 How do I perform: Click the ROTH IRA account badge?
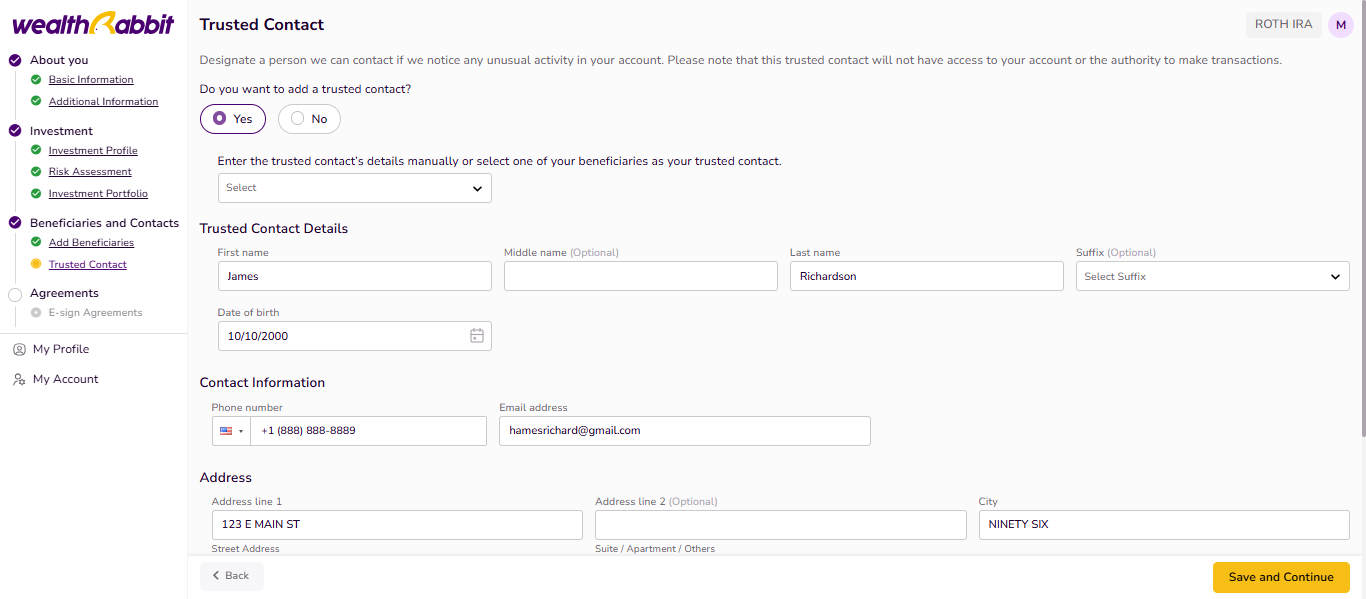pyautogui.click(x=1283, y=25)
